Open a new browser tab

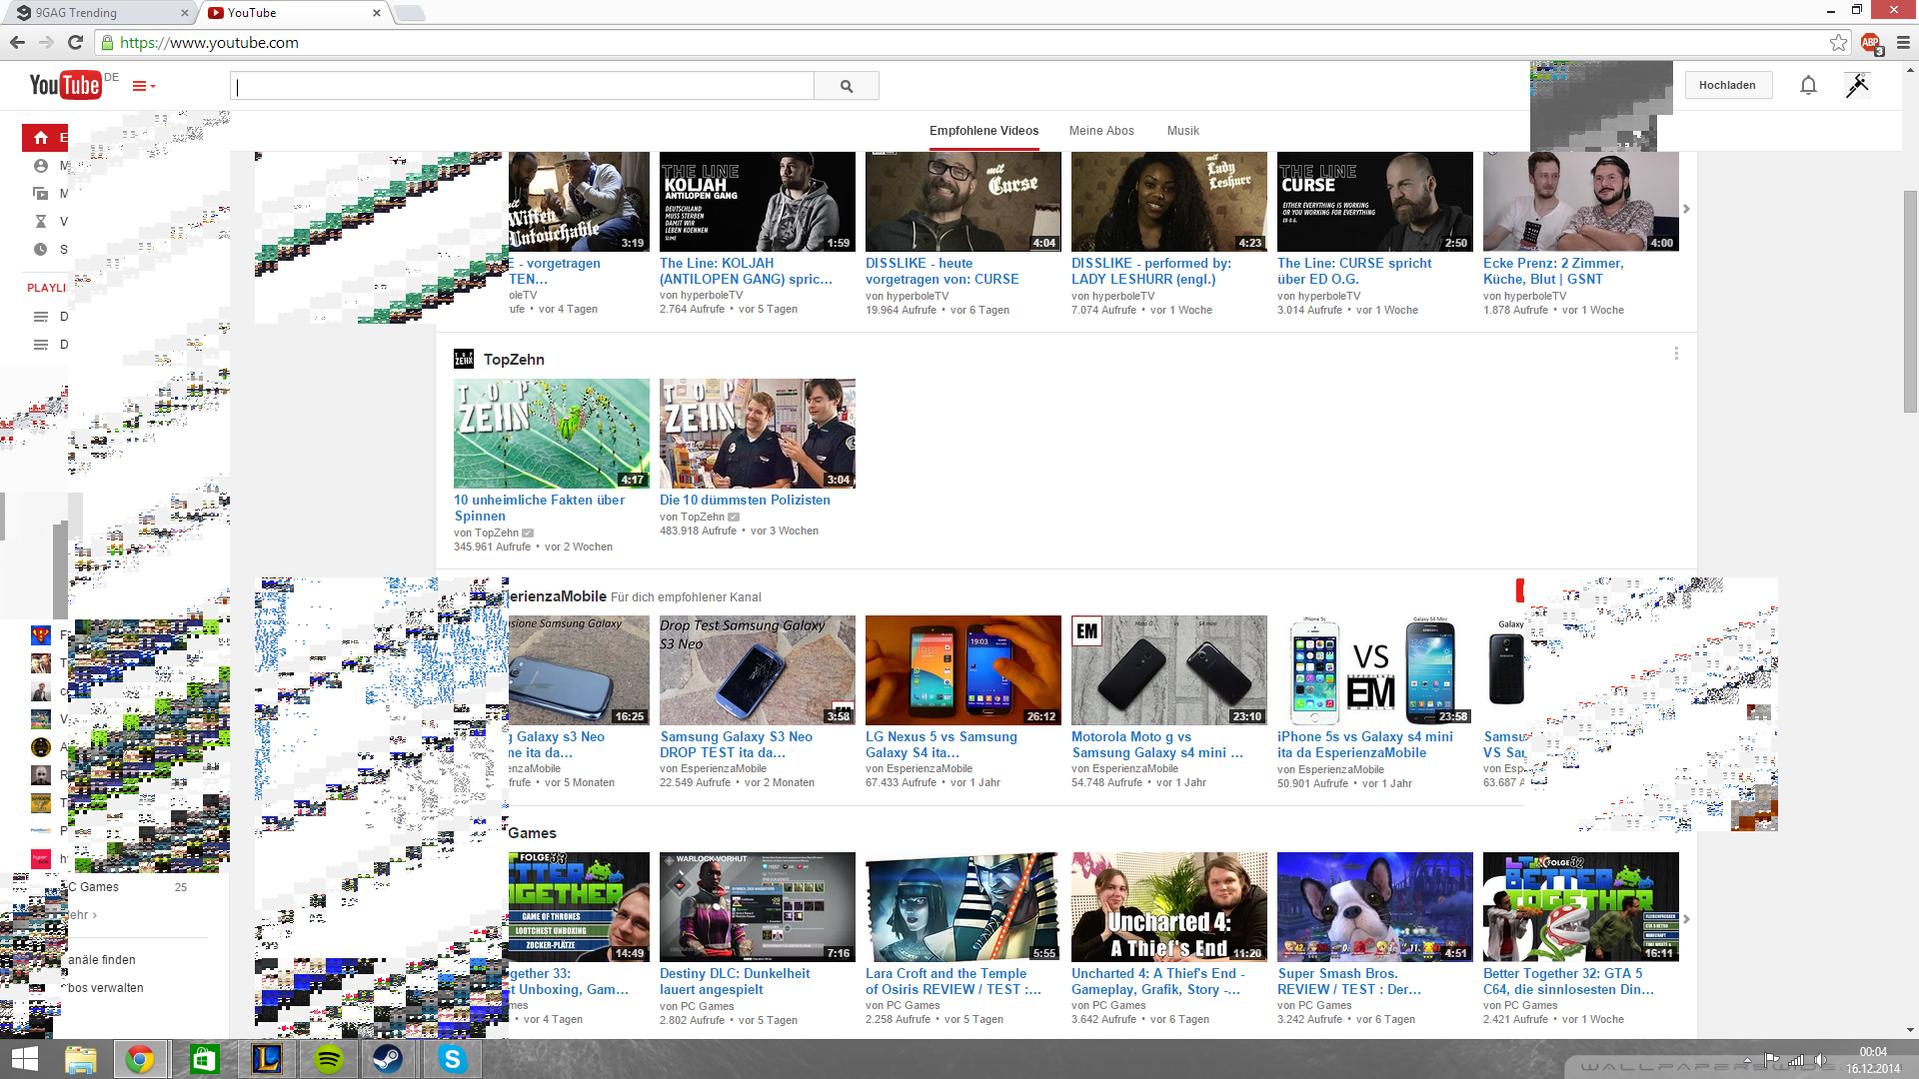coord(410,13)
